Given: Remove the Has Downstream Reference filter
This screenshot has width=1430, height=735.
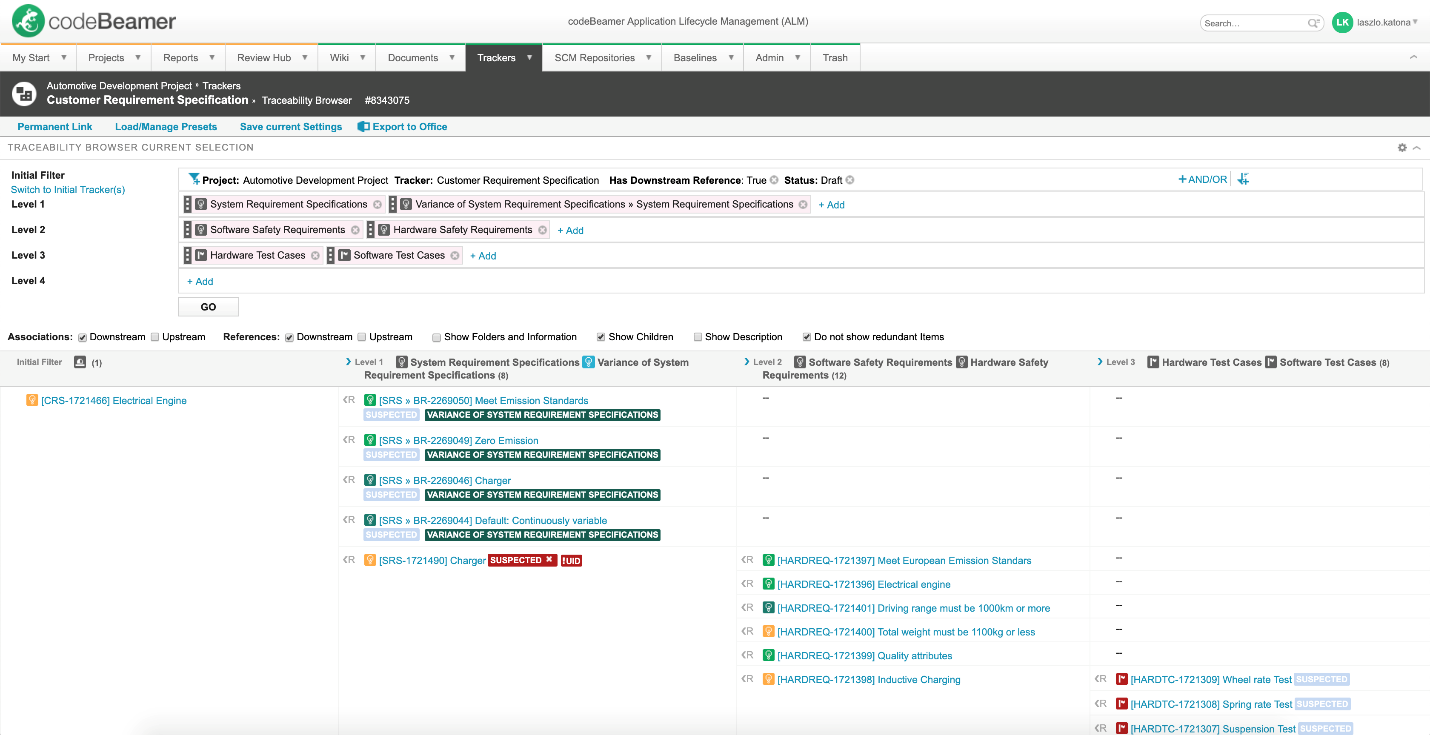Looking at the screenshot, I should pos(774,181).
